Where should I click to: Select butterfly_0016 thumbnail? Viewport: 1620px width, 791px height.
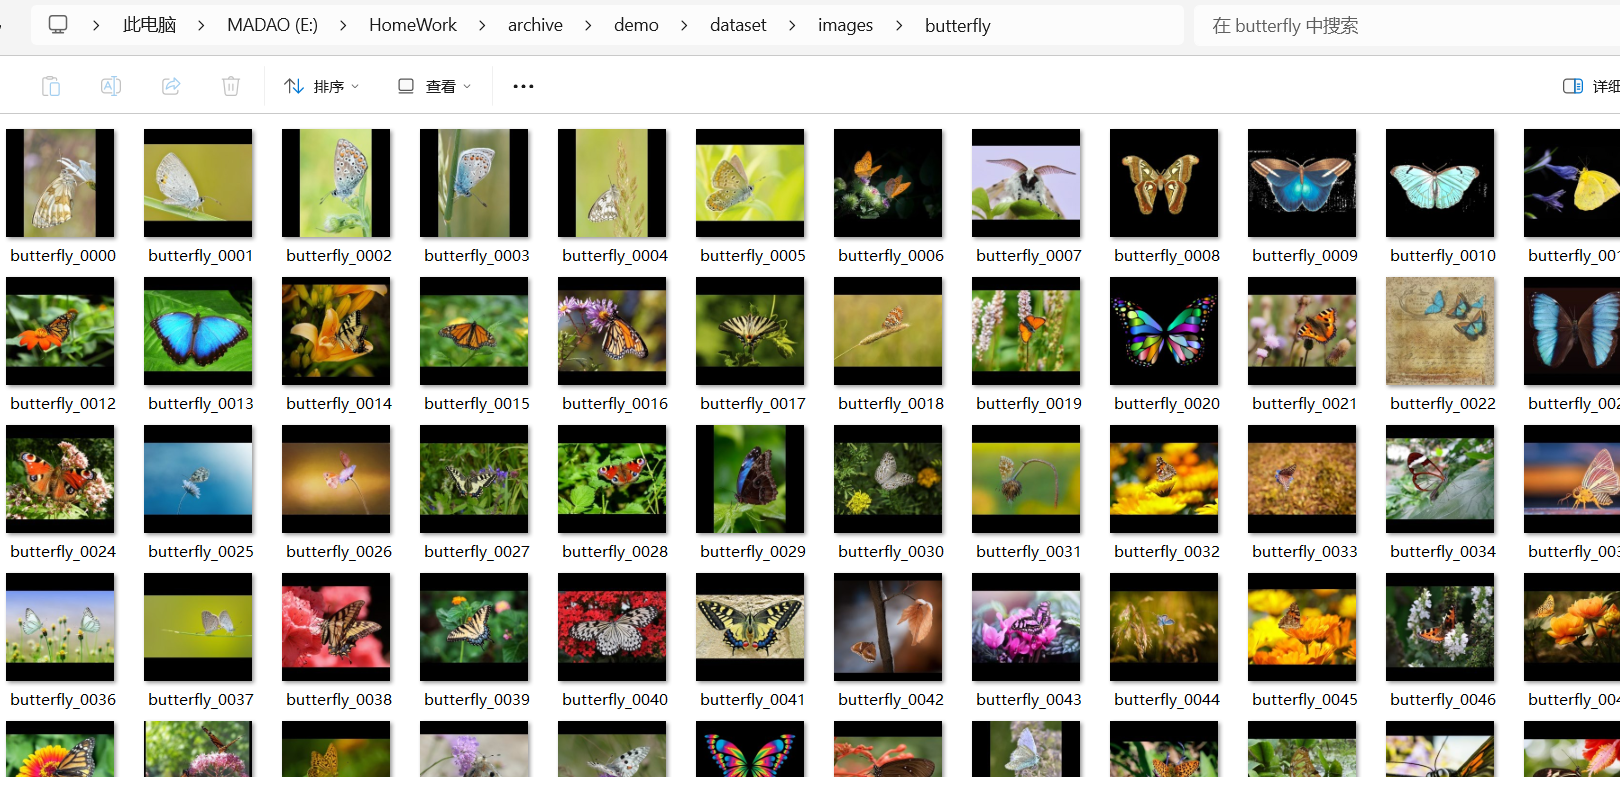coord(612,331)
